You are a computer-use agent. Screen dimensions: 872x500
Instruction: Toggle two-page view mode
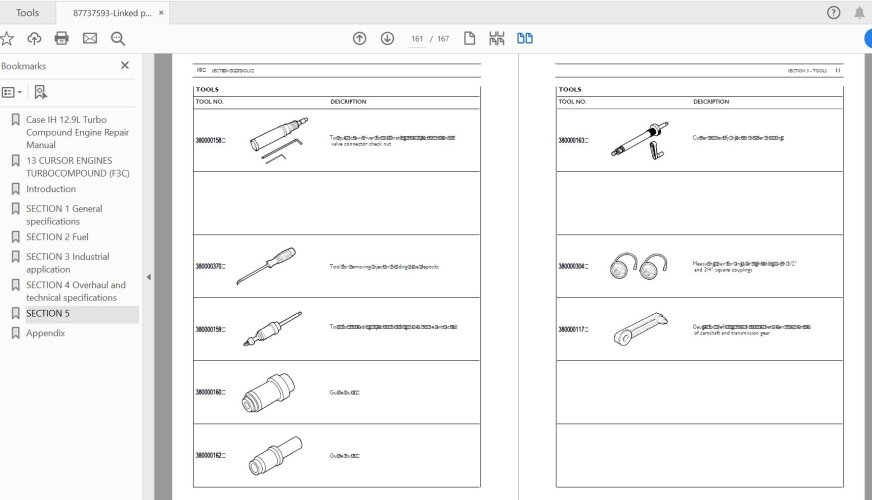(525, 39)
